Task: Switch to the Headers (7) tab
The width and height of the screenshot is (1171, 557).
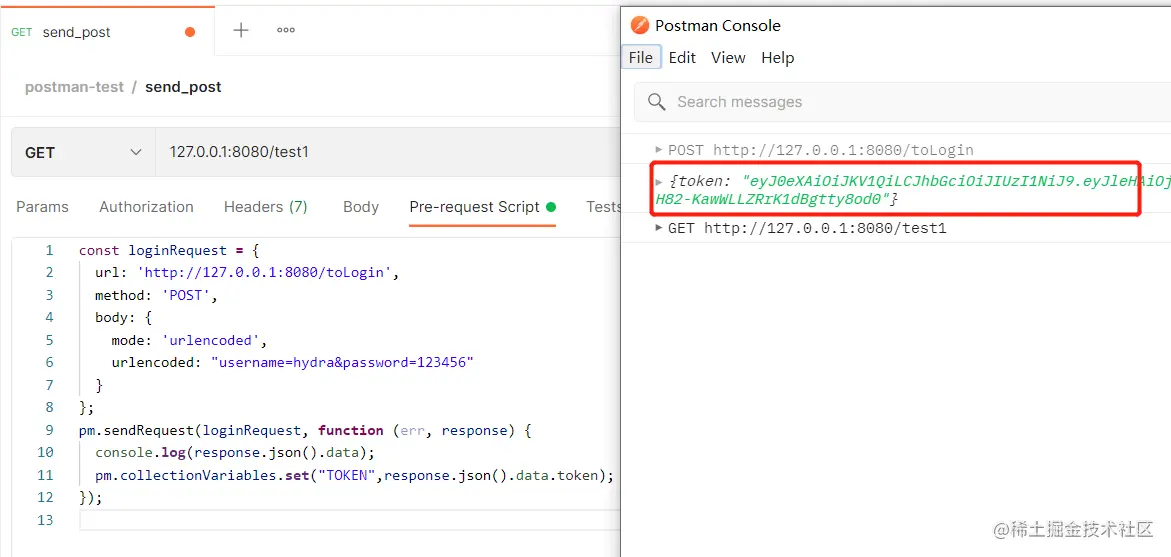Action: [266, 207]
